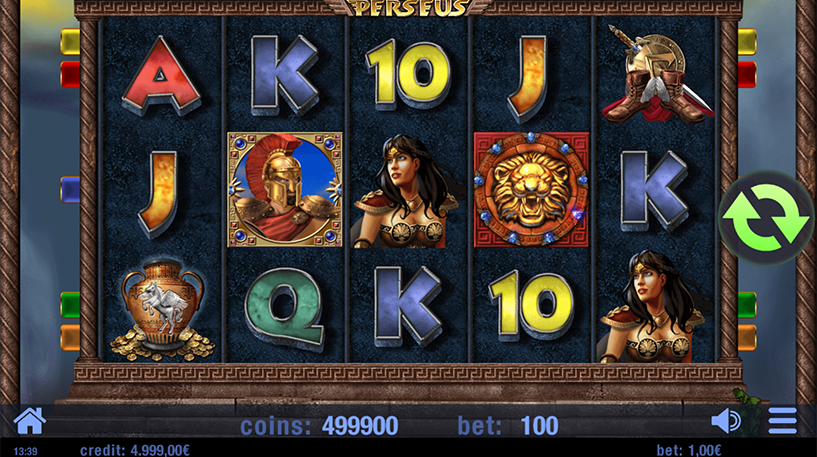Viewport: 817px width, 457px height.
Task: Go to the home lobby icon
Action: pos(30,421)
